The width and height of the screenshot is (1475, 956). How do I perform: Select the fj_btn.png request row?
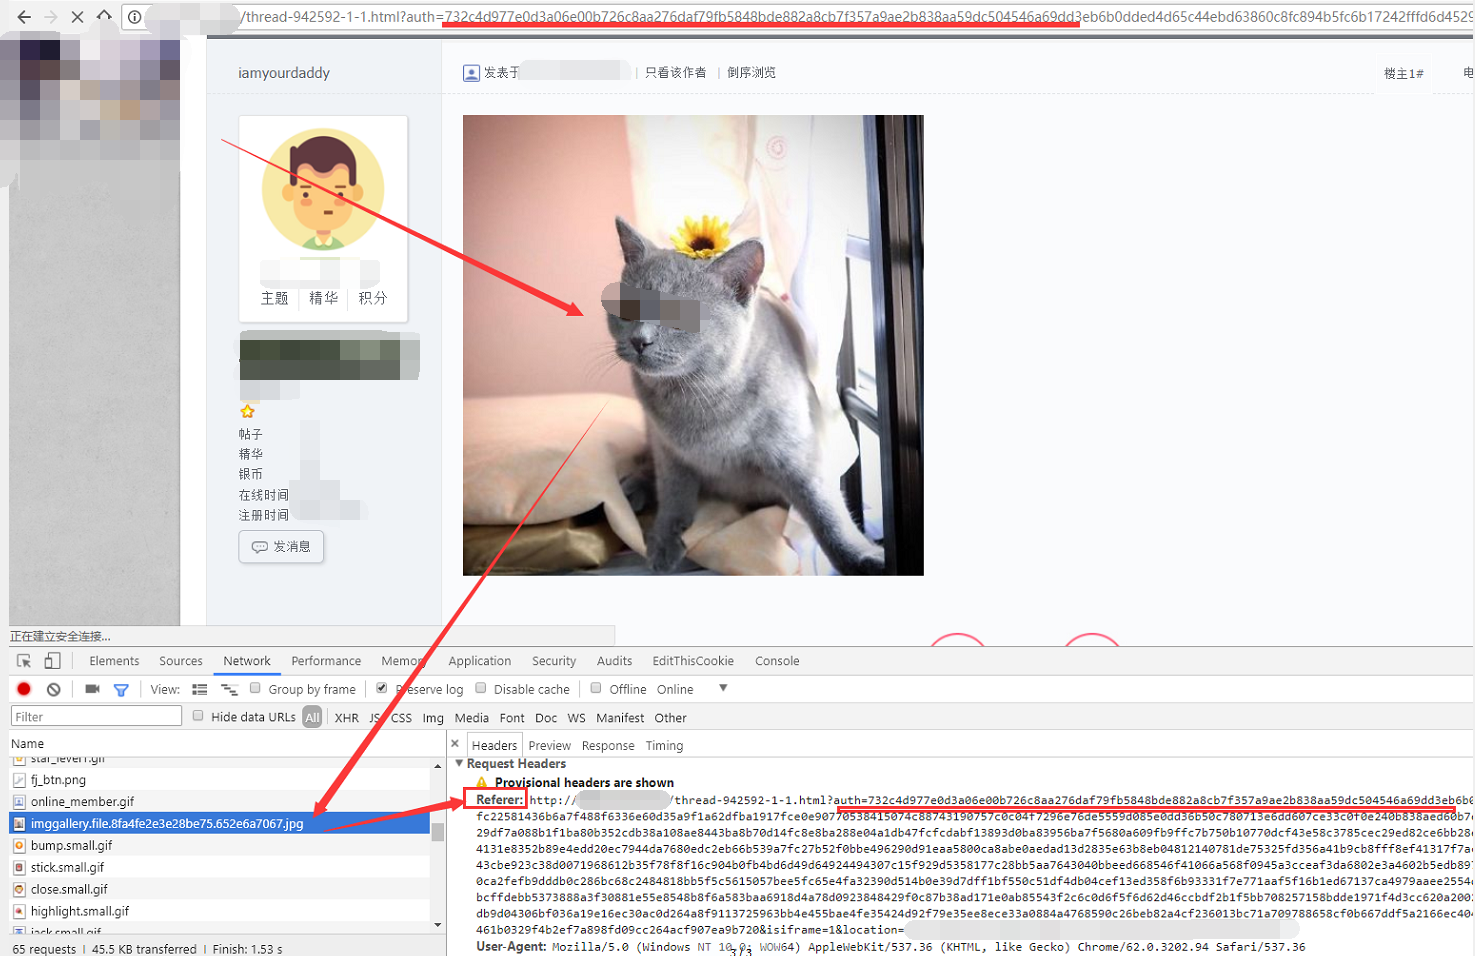click(x=220, y=779)
